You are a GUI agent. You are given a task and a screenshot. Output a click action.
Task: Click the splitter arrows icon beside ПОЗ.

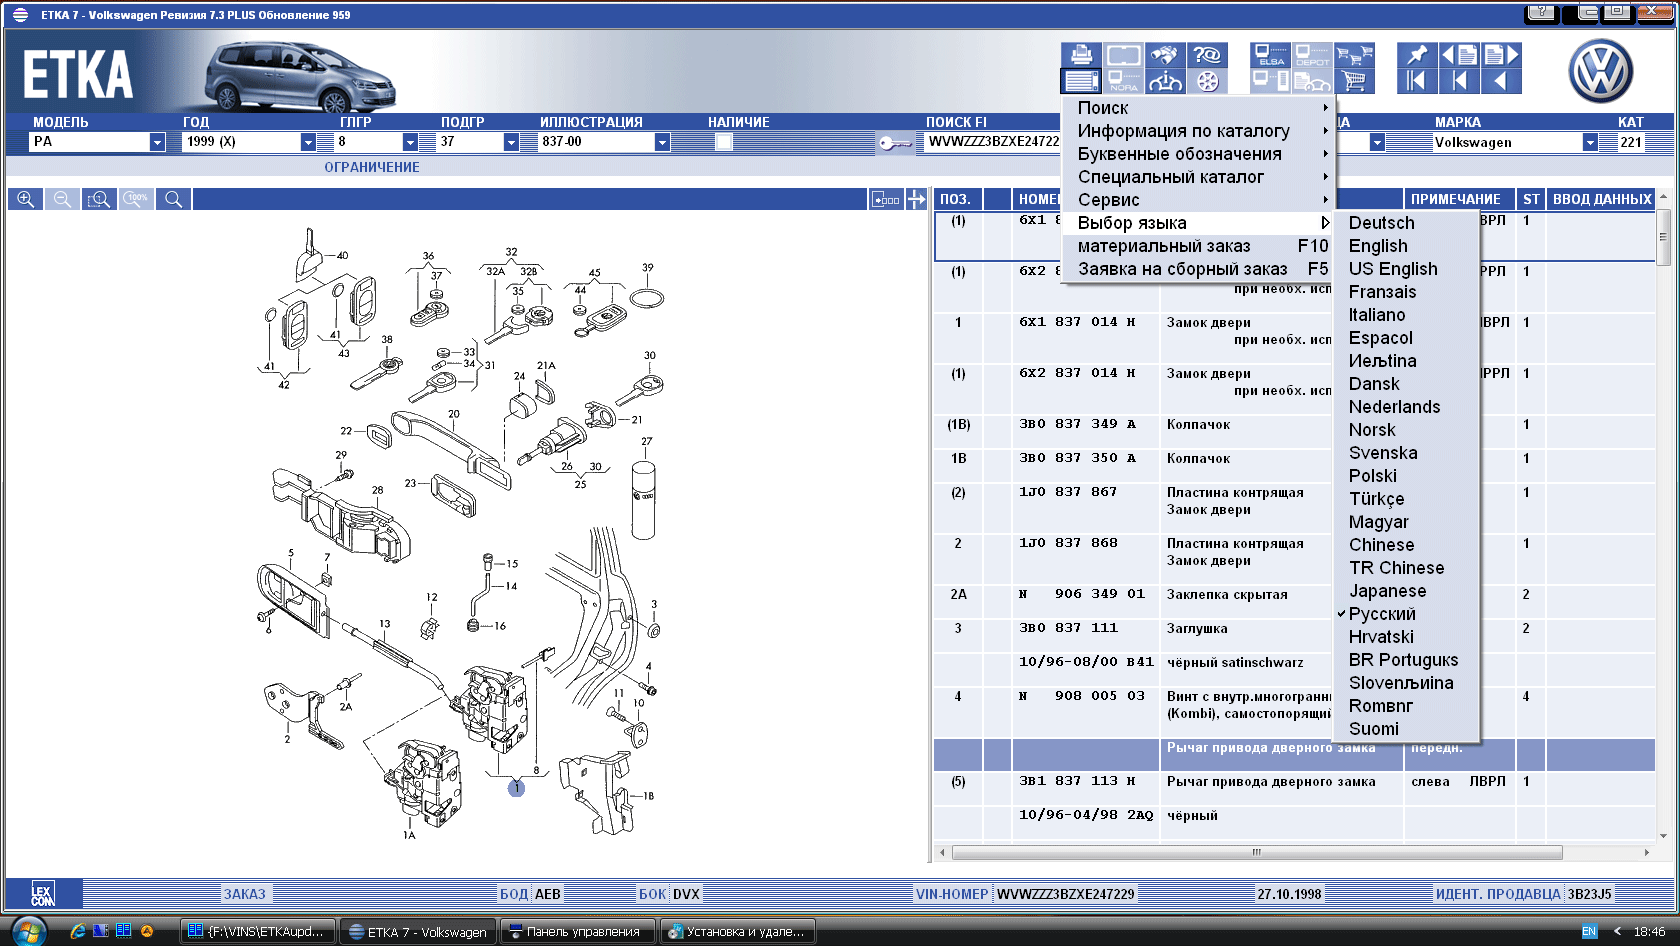[x=917, y=199]
